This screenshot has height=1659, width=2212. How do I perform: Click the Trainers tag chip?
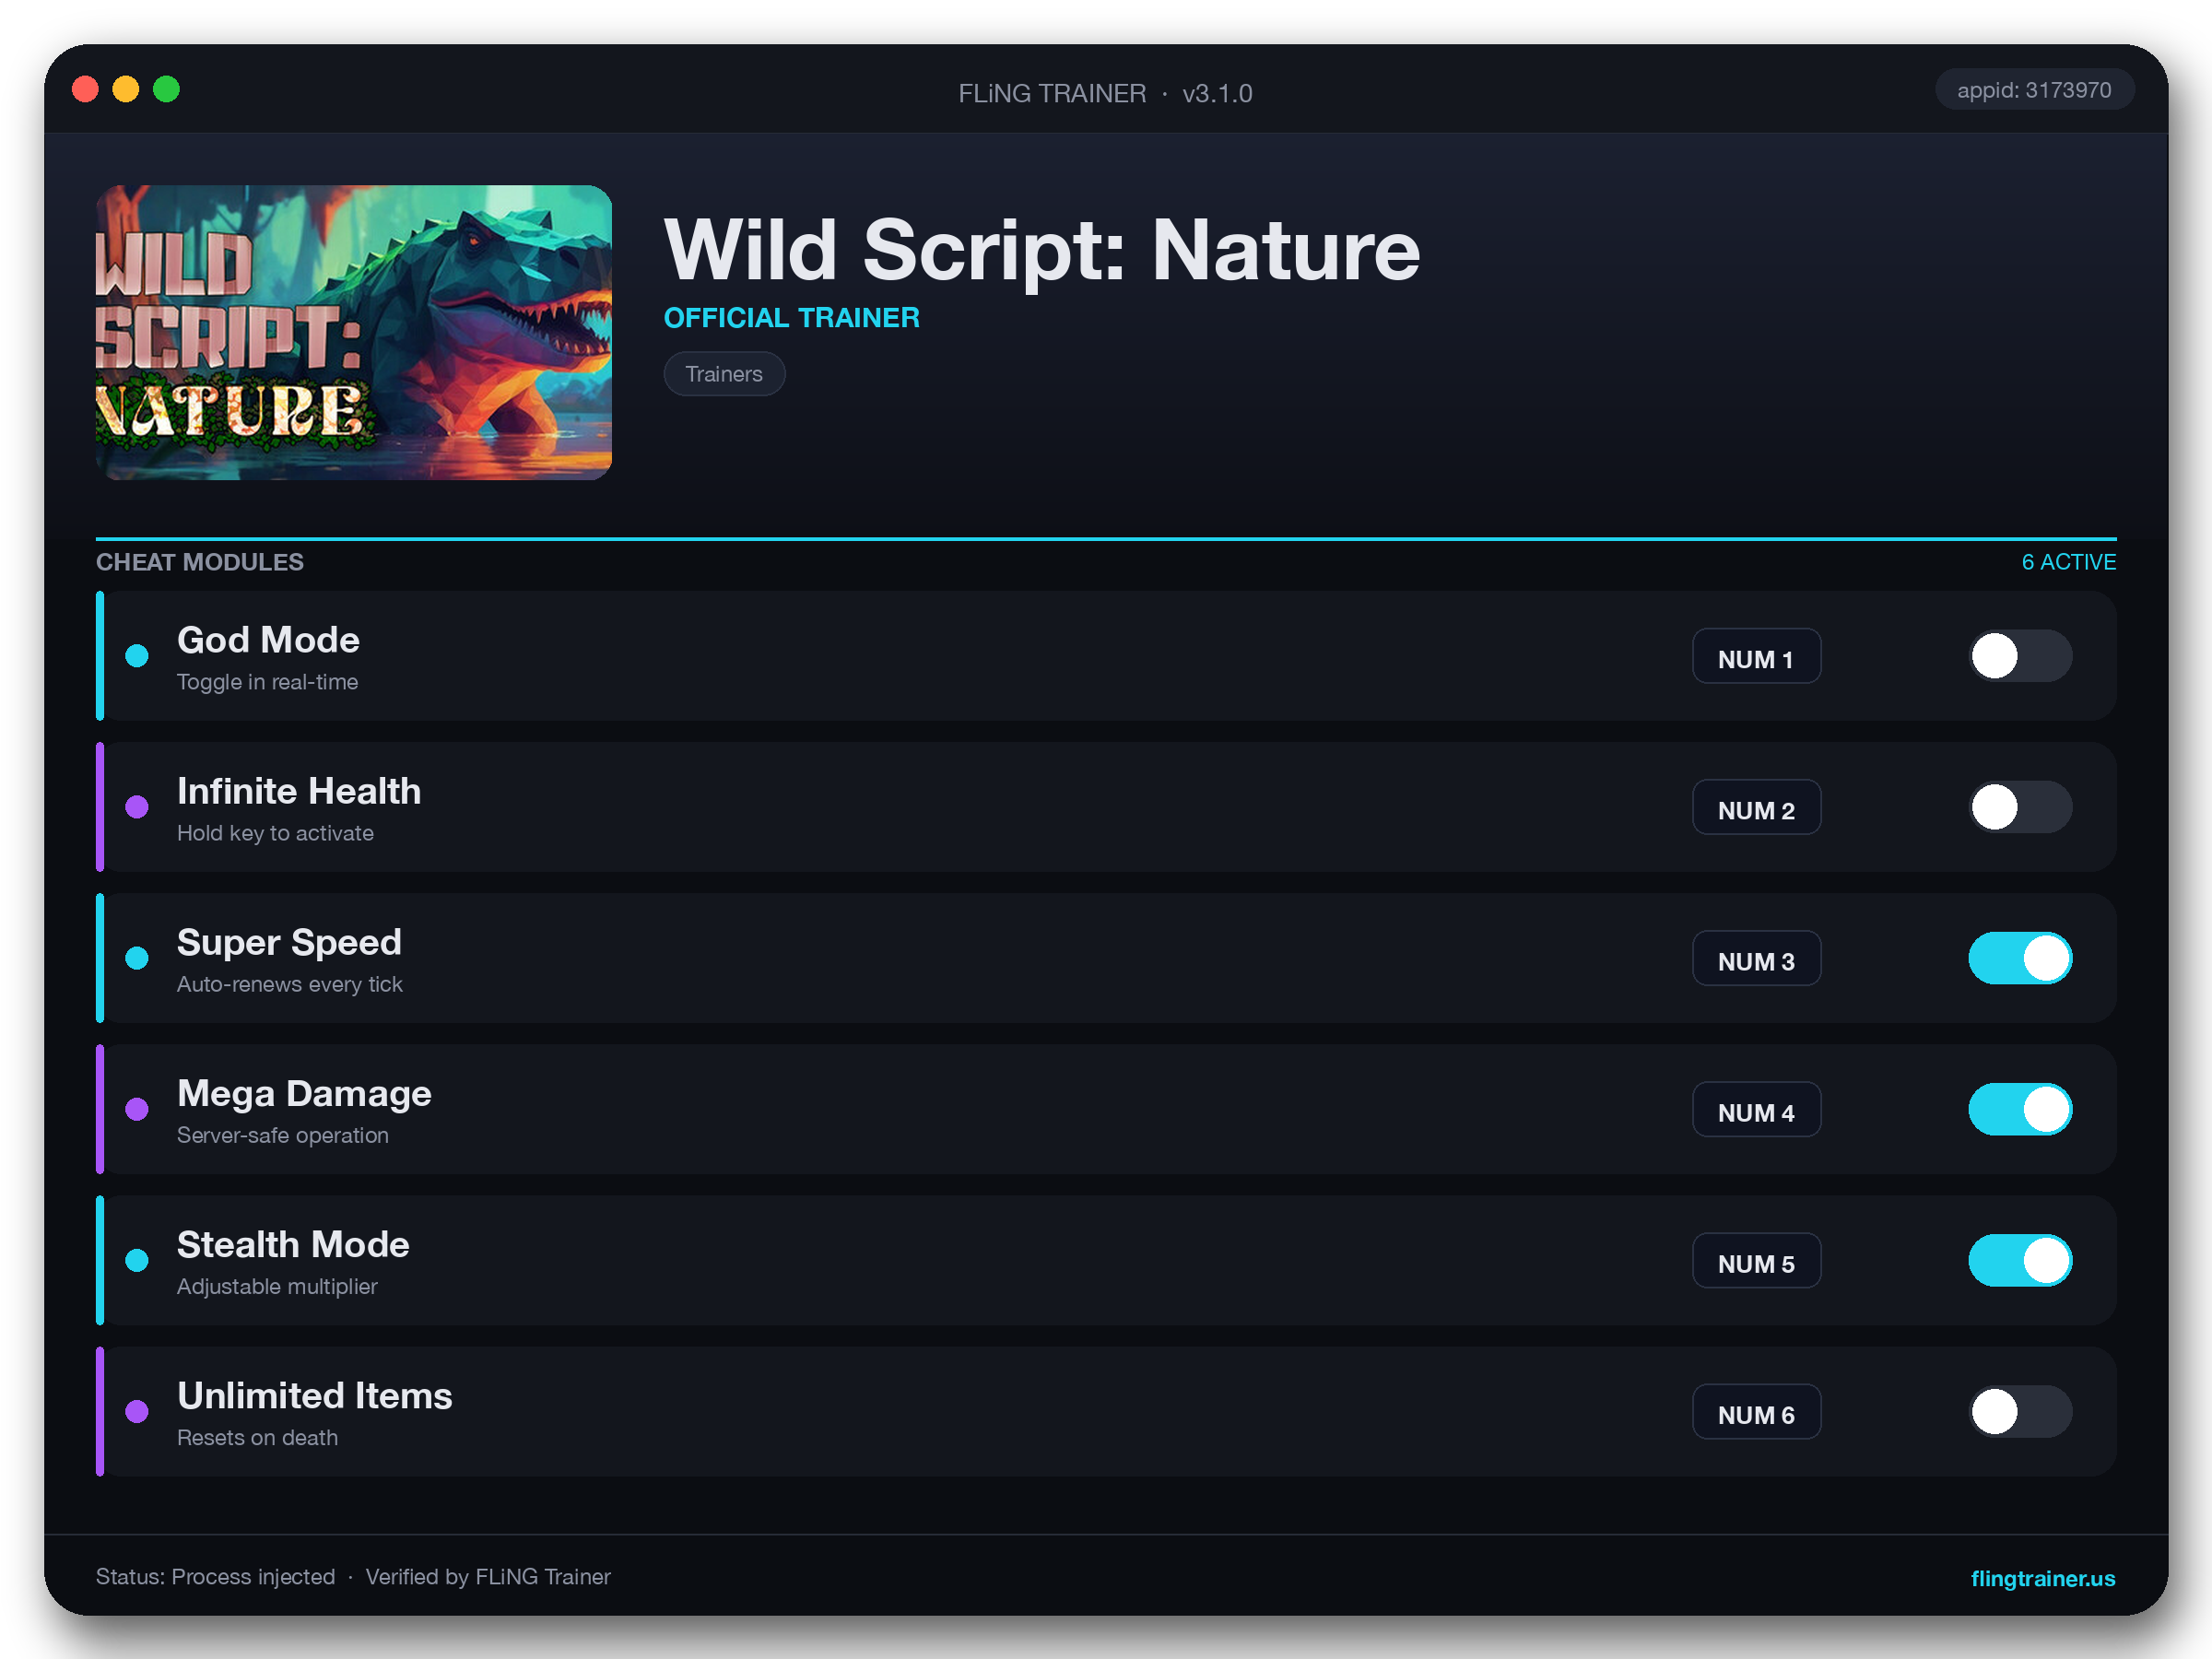tap(724, 374)
